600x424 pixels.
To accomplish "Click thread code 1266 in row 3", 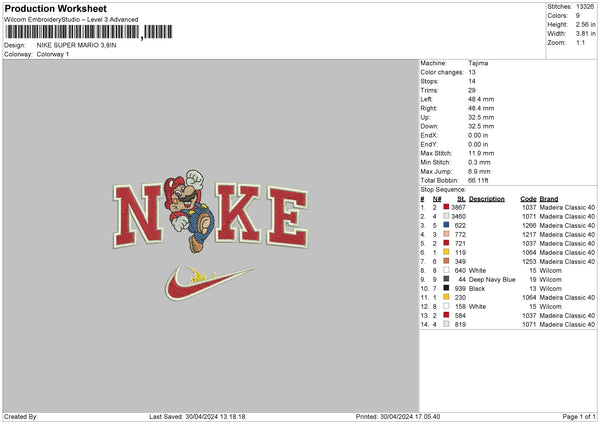I will [x=529, y=225].
